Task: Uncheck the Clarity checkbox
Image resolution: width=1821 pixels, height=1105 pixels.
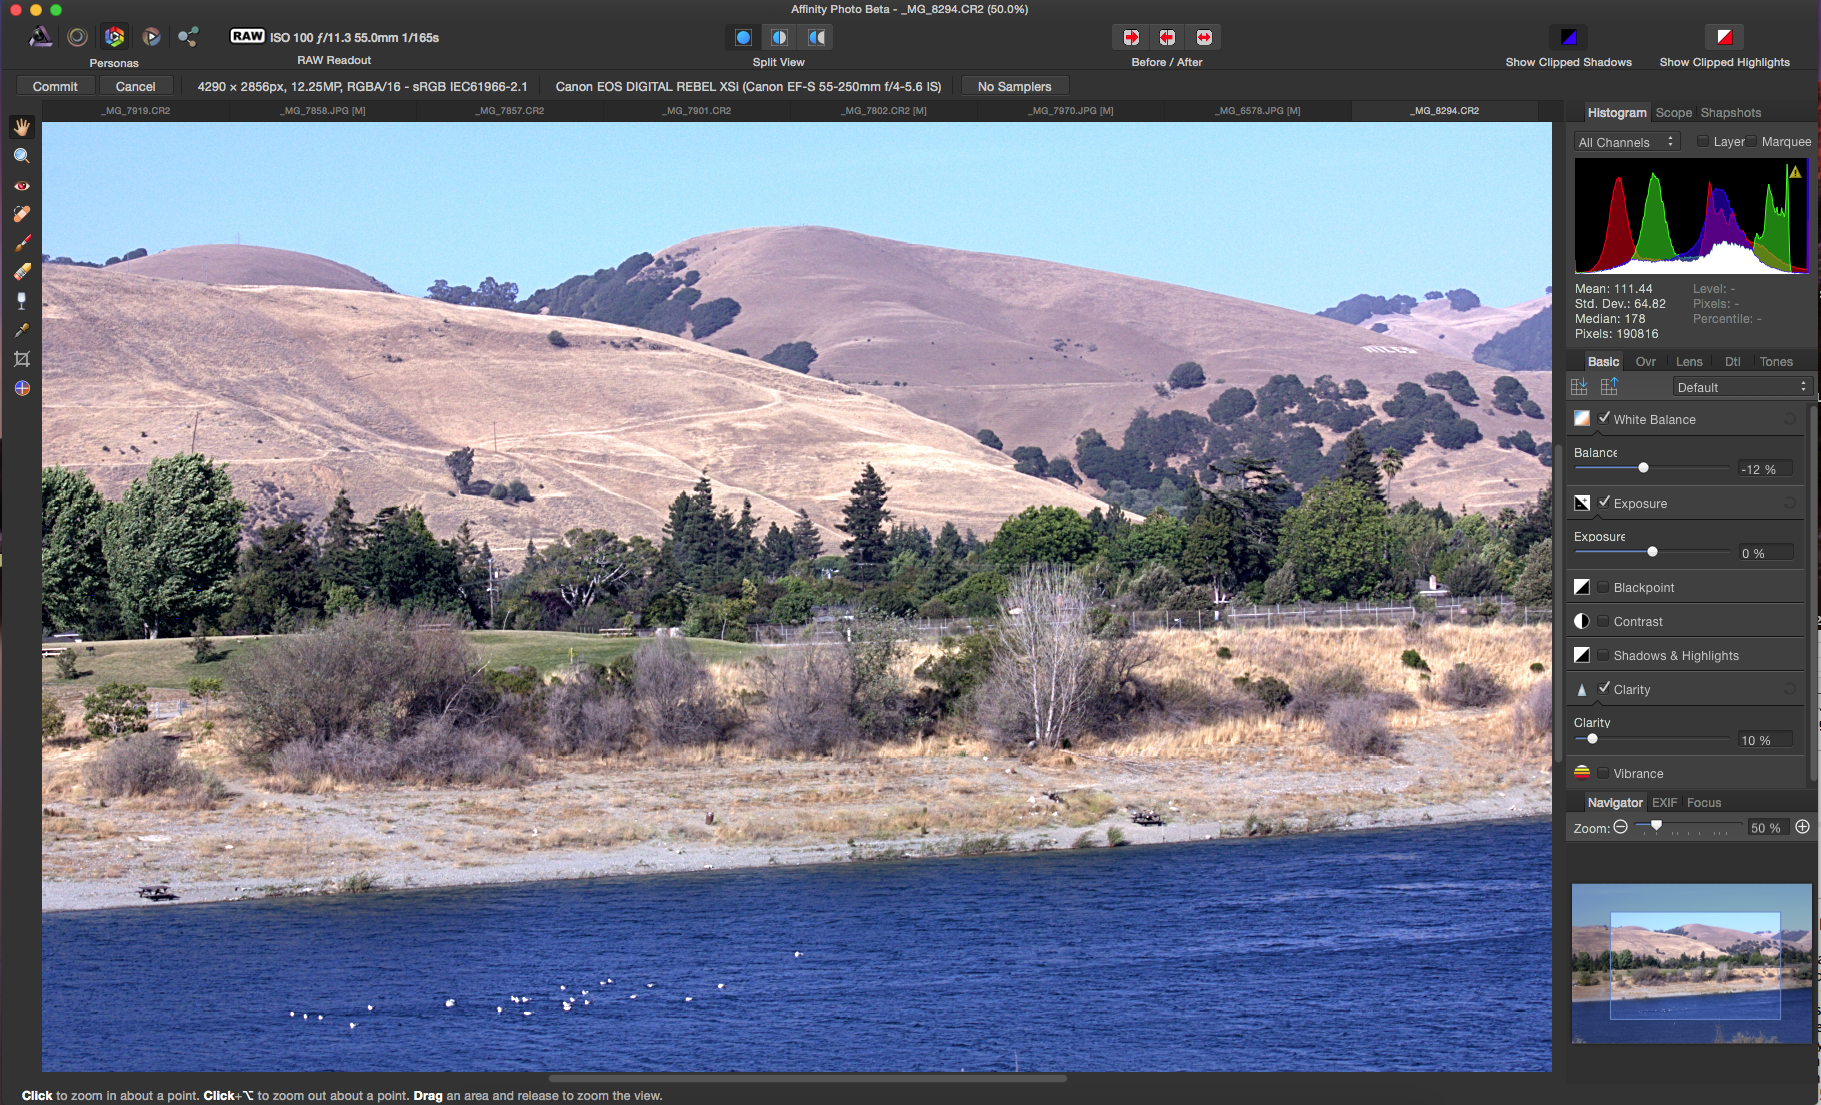Action: pos(1604,688)
